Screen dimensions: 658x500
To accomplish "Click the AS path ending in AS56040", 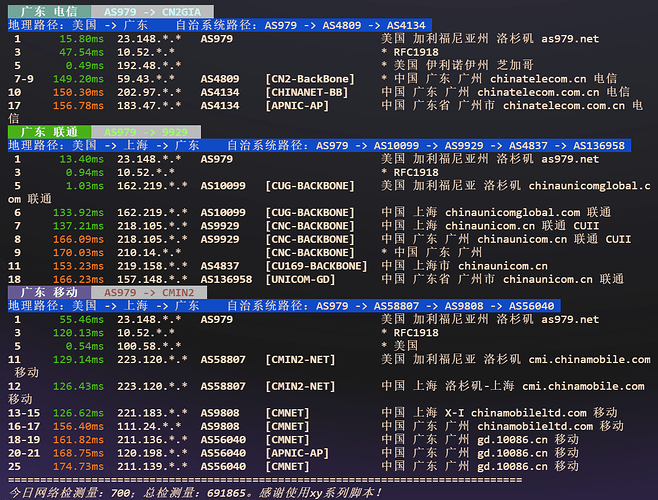I will point(435,306).
